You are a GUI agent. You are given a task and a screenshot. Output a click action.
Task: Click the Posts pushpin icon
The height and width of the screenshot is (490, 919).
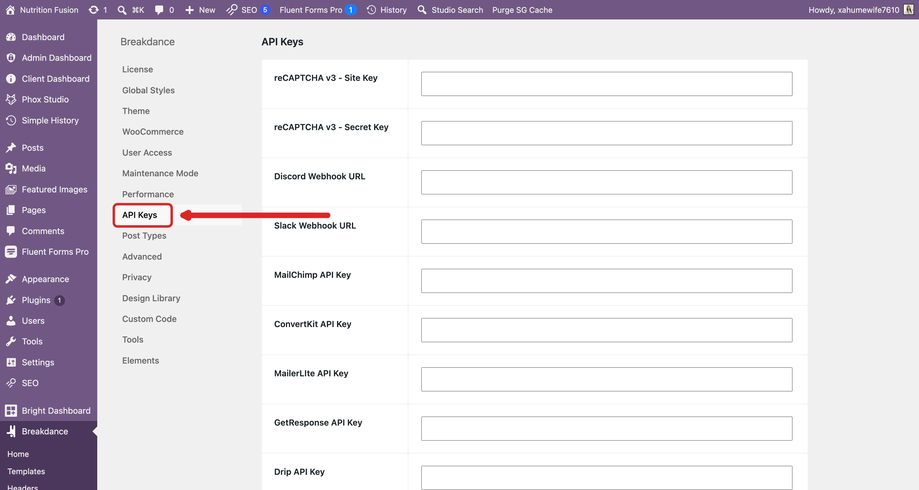tap(11, 148)
